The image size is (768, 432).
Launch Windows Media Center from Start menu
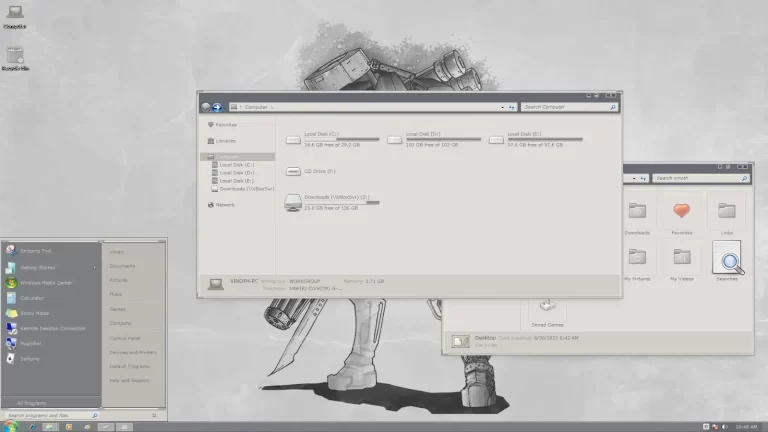pyautogui.click(x=51, y=283)
